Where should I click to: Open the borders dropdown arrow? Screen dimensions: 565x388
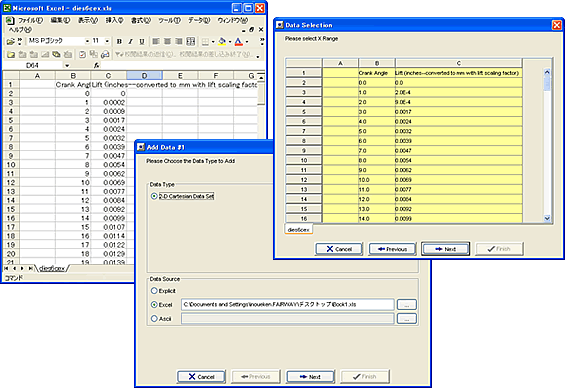pos(213,42)
